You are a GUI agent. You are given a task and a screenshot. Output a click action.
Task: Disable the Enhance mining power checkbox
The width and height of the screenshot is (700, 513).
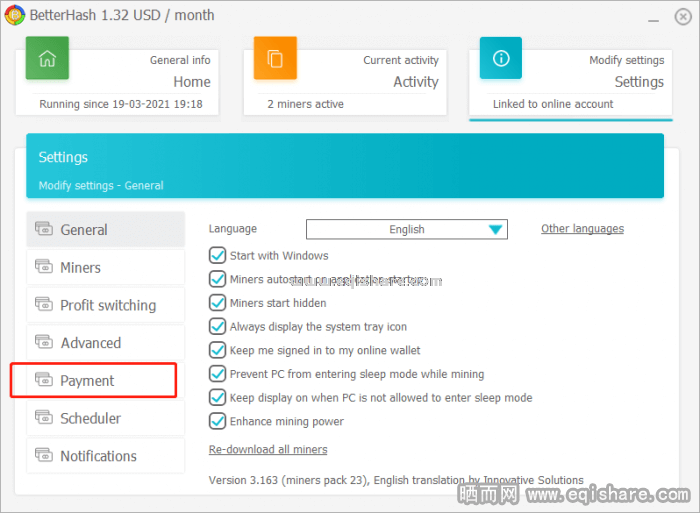click(218, 421)
